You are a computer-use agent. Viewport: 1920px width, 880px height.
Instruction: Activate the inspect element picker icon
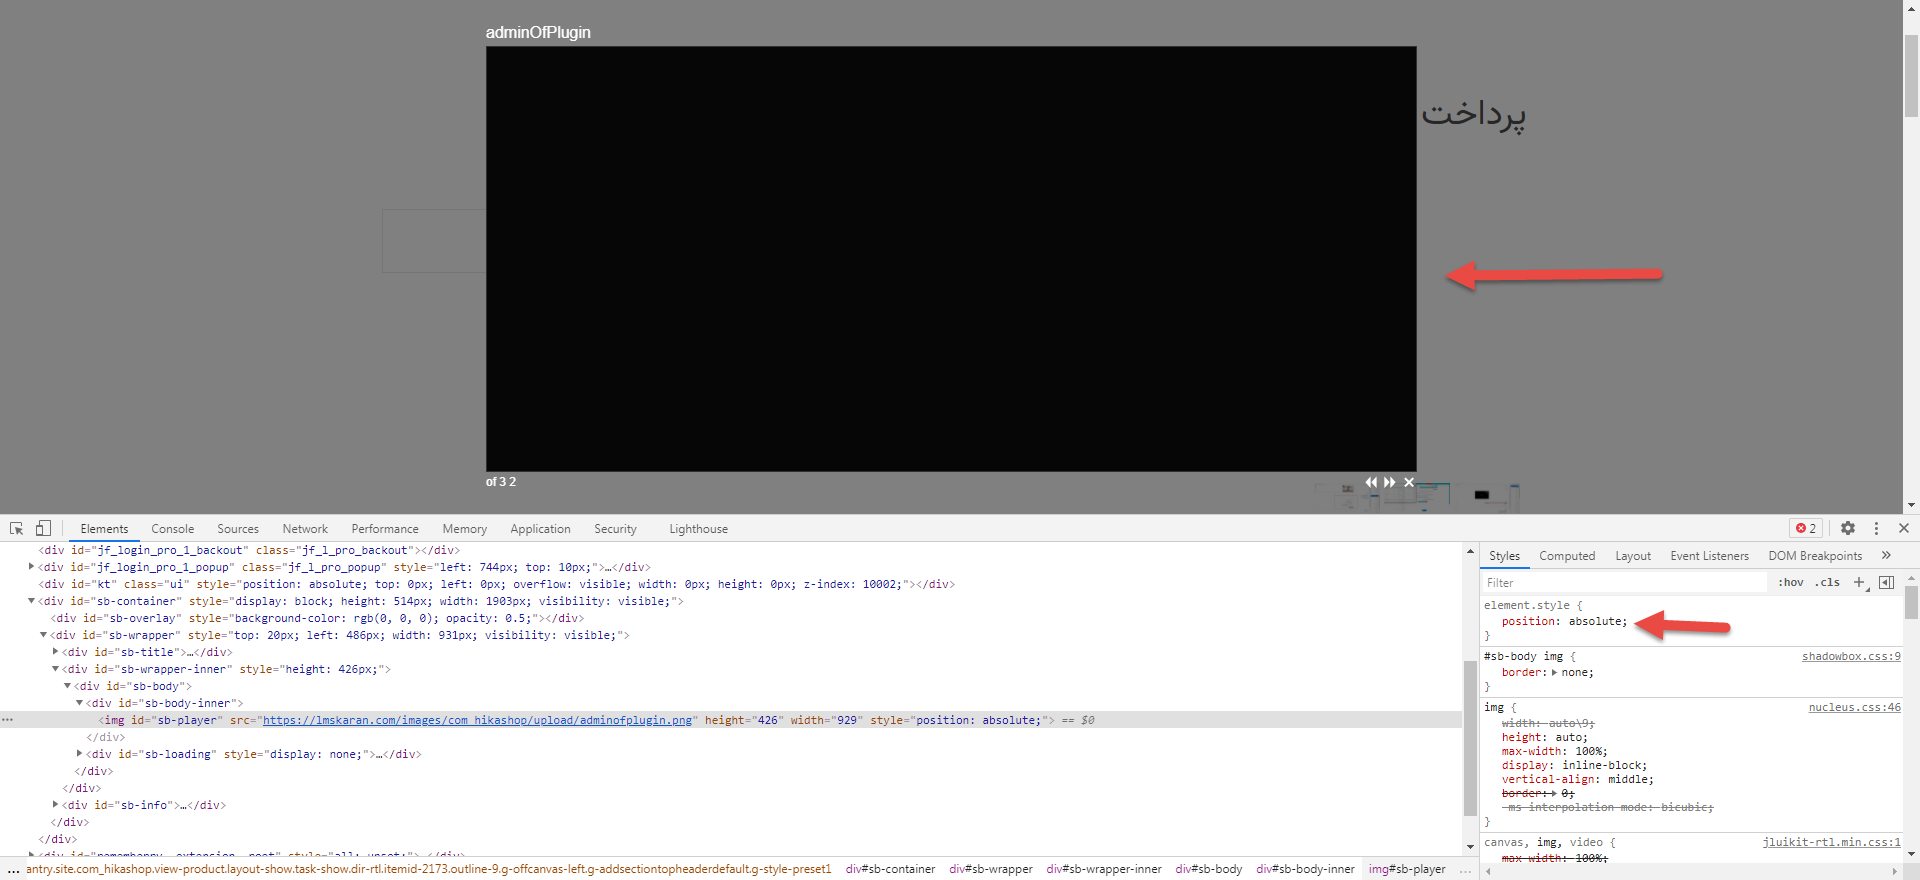coord(16,529)
